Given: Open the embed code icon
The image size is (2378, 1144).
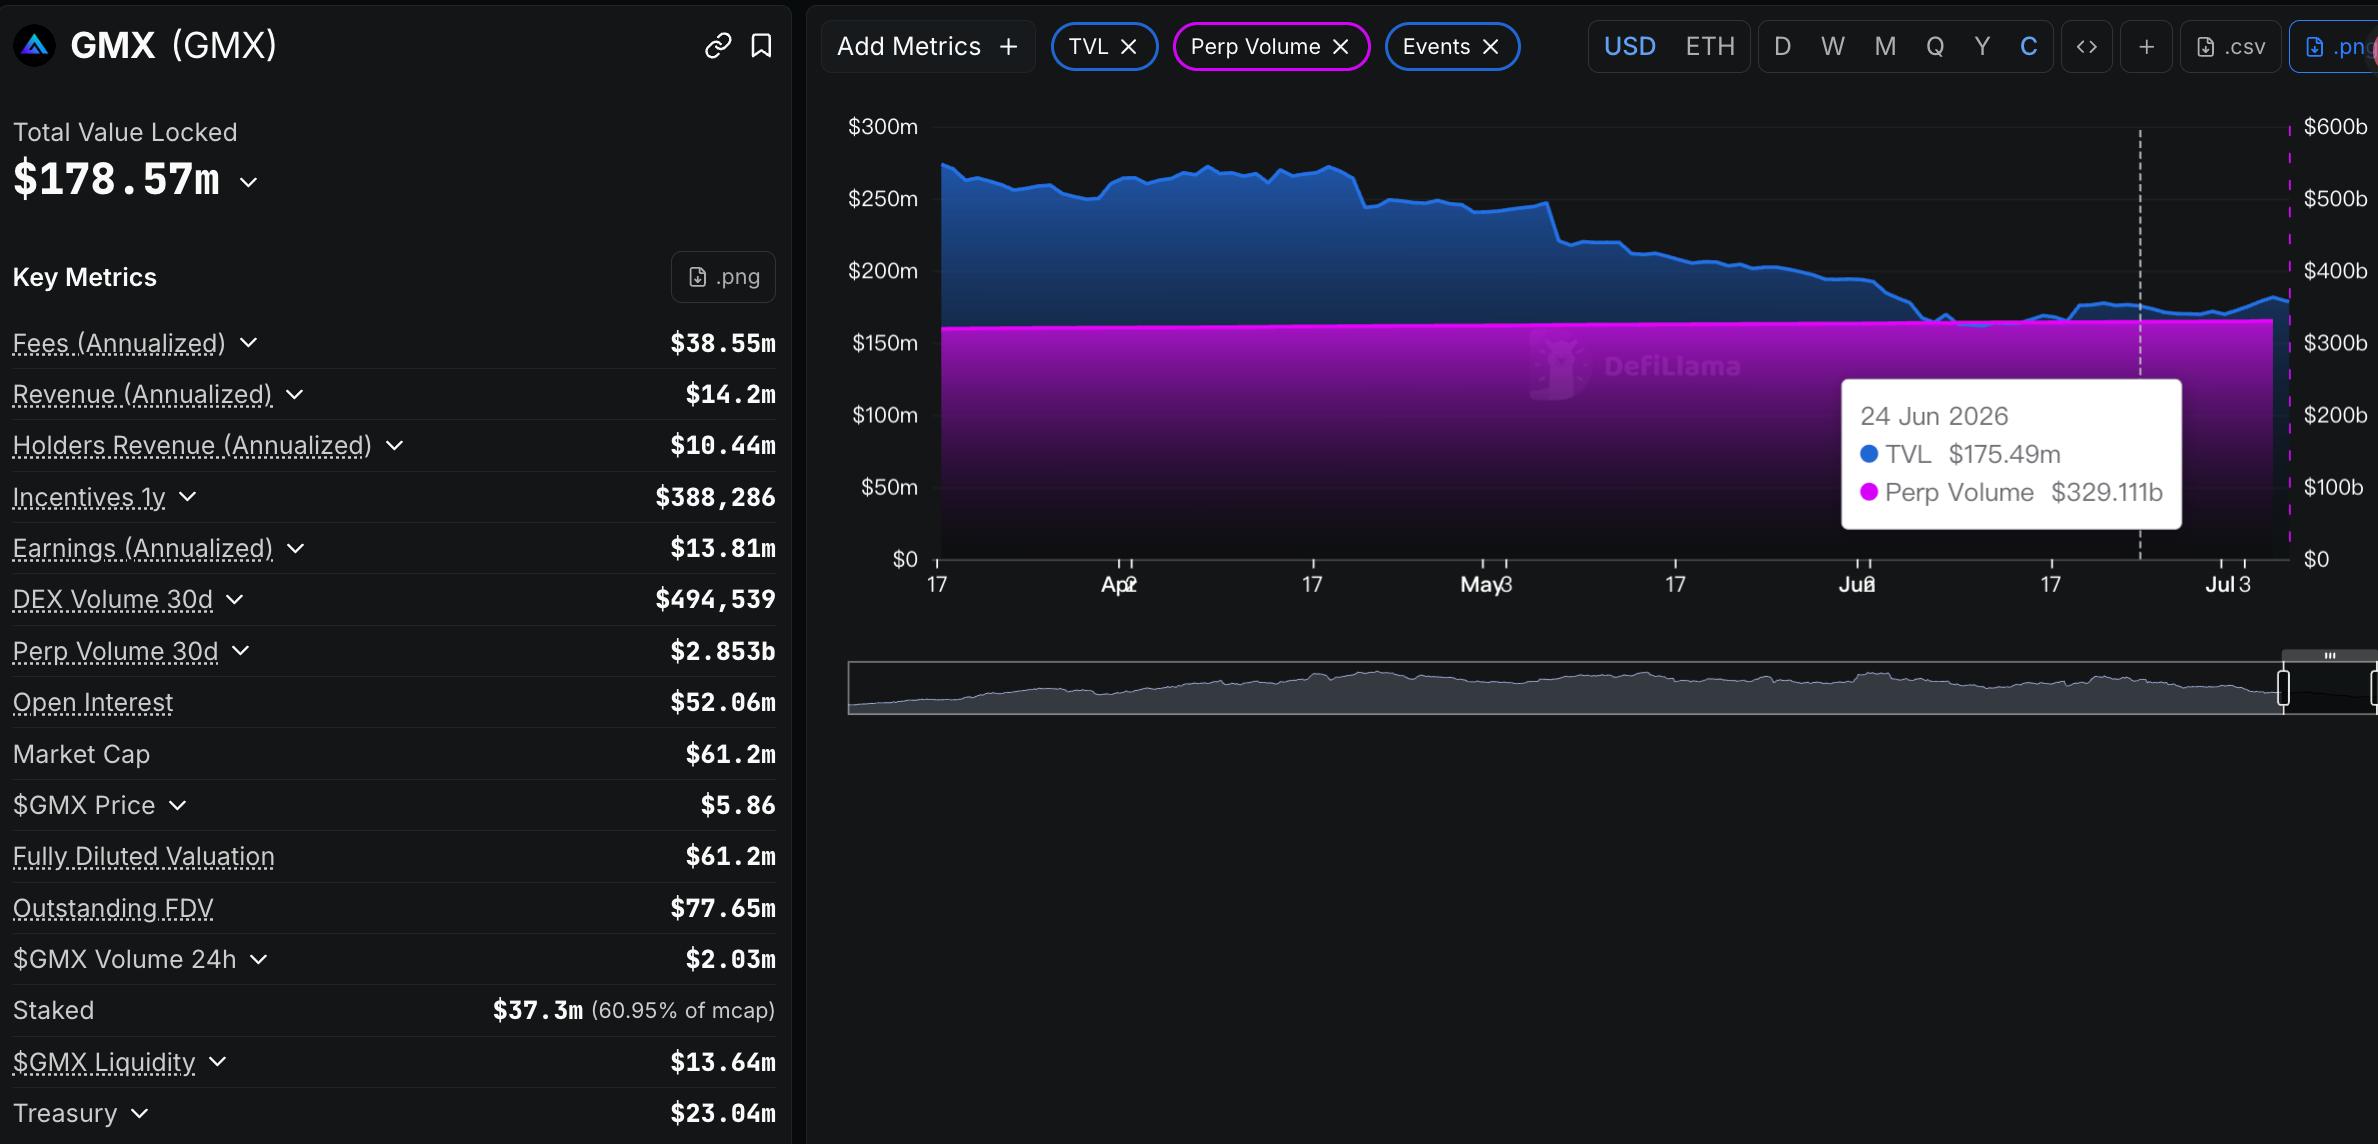Looking at the screenshot, I should coord(2086,47).
